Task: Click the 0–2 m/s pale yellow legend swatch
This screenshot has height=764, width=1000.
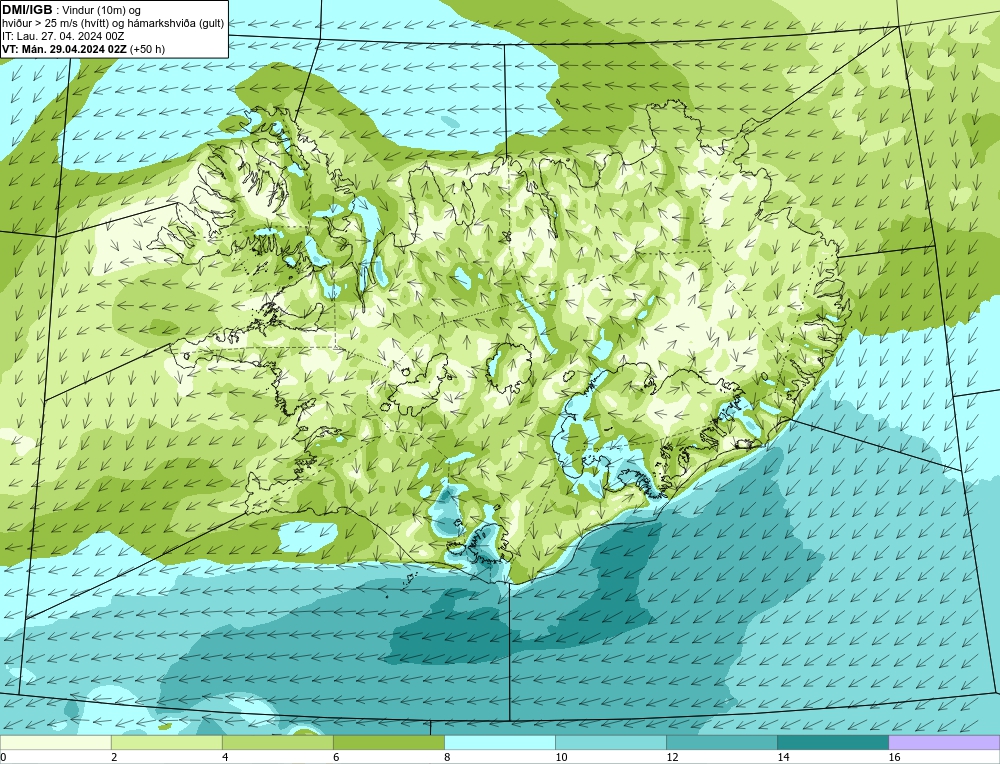Action: pos(55,742)
